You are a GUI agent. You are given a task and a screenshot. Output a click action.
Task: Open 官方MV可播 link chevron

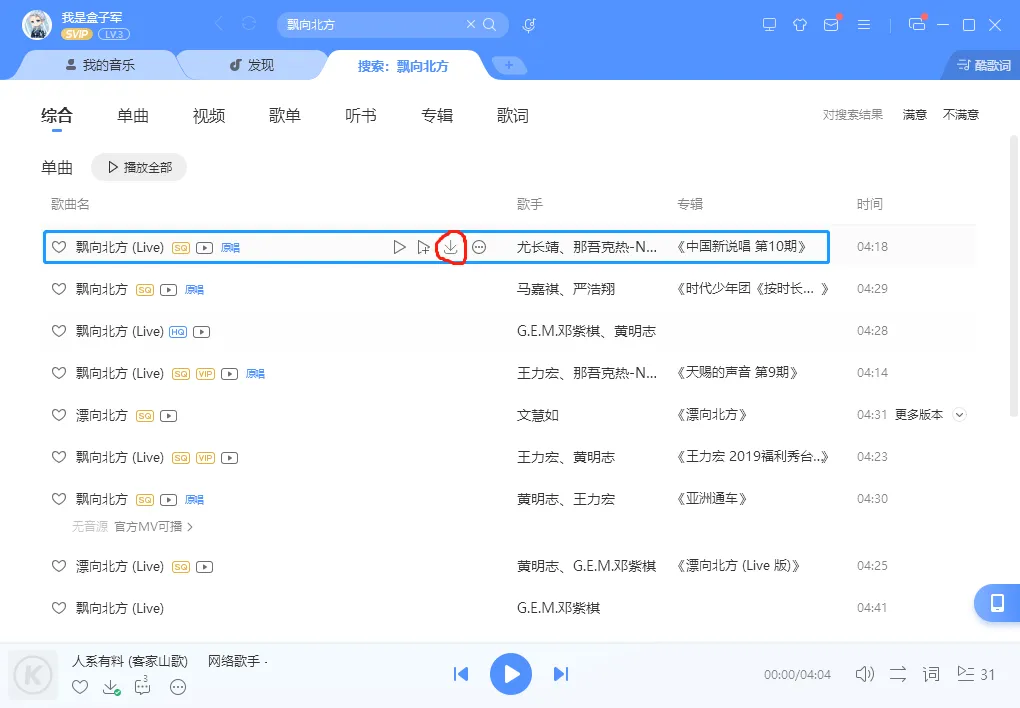(x=190, y=526)
